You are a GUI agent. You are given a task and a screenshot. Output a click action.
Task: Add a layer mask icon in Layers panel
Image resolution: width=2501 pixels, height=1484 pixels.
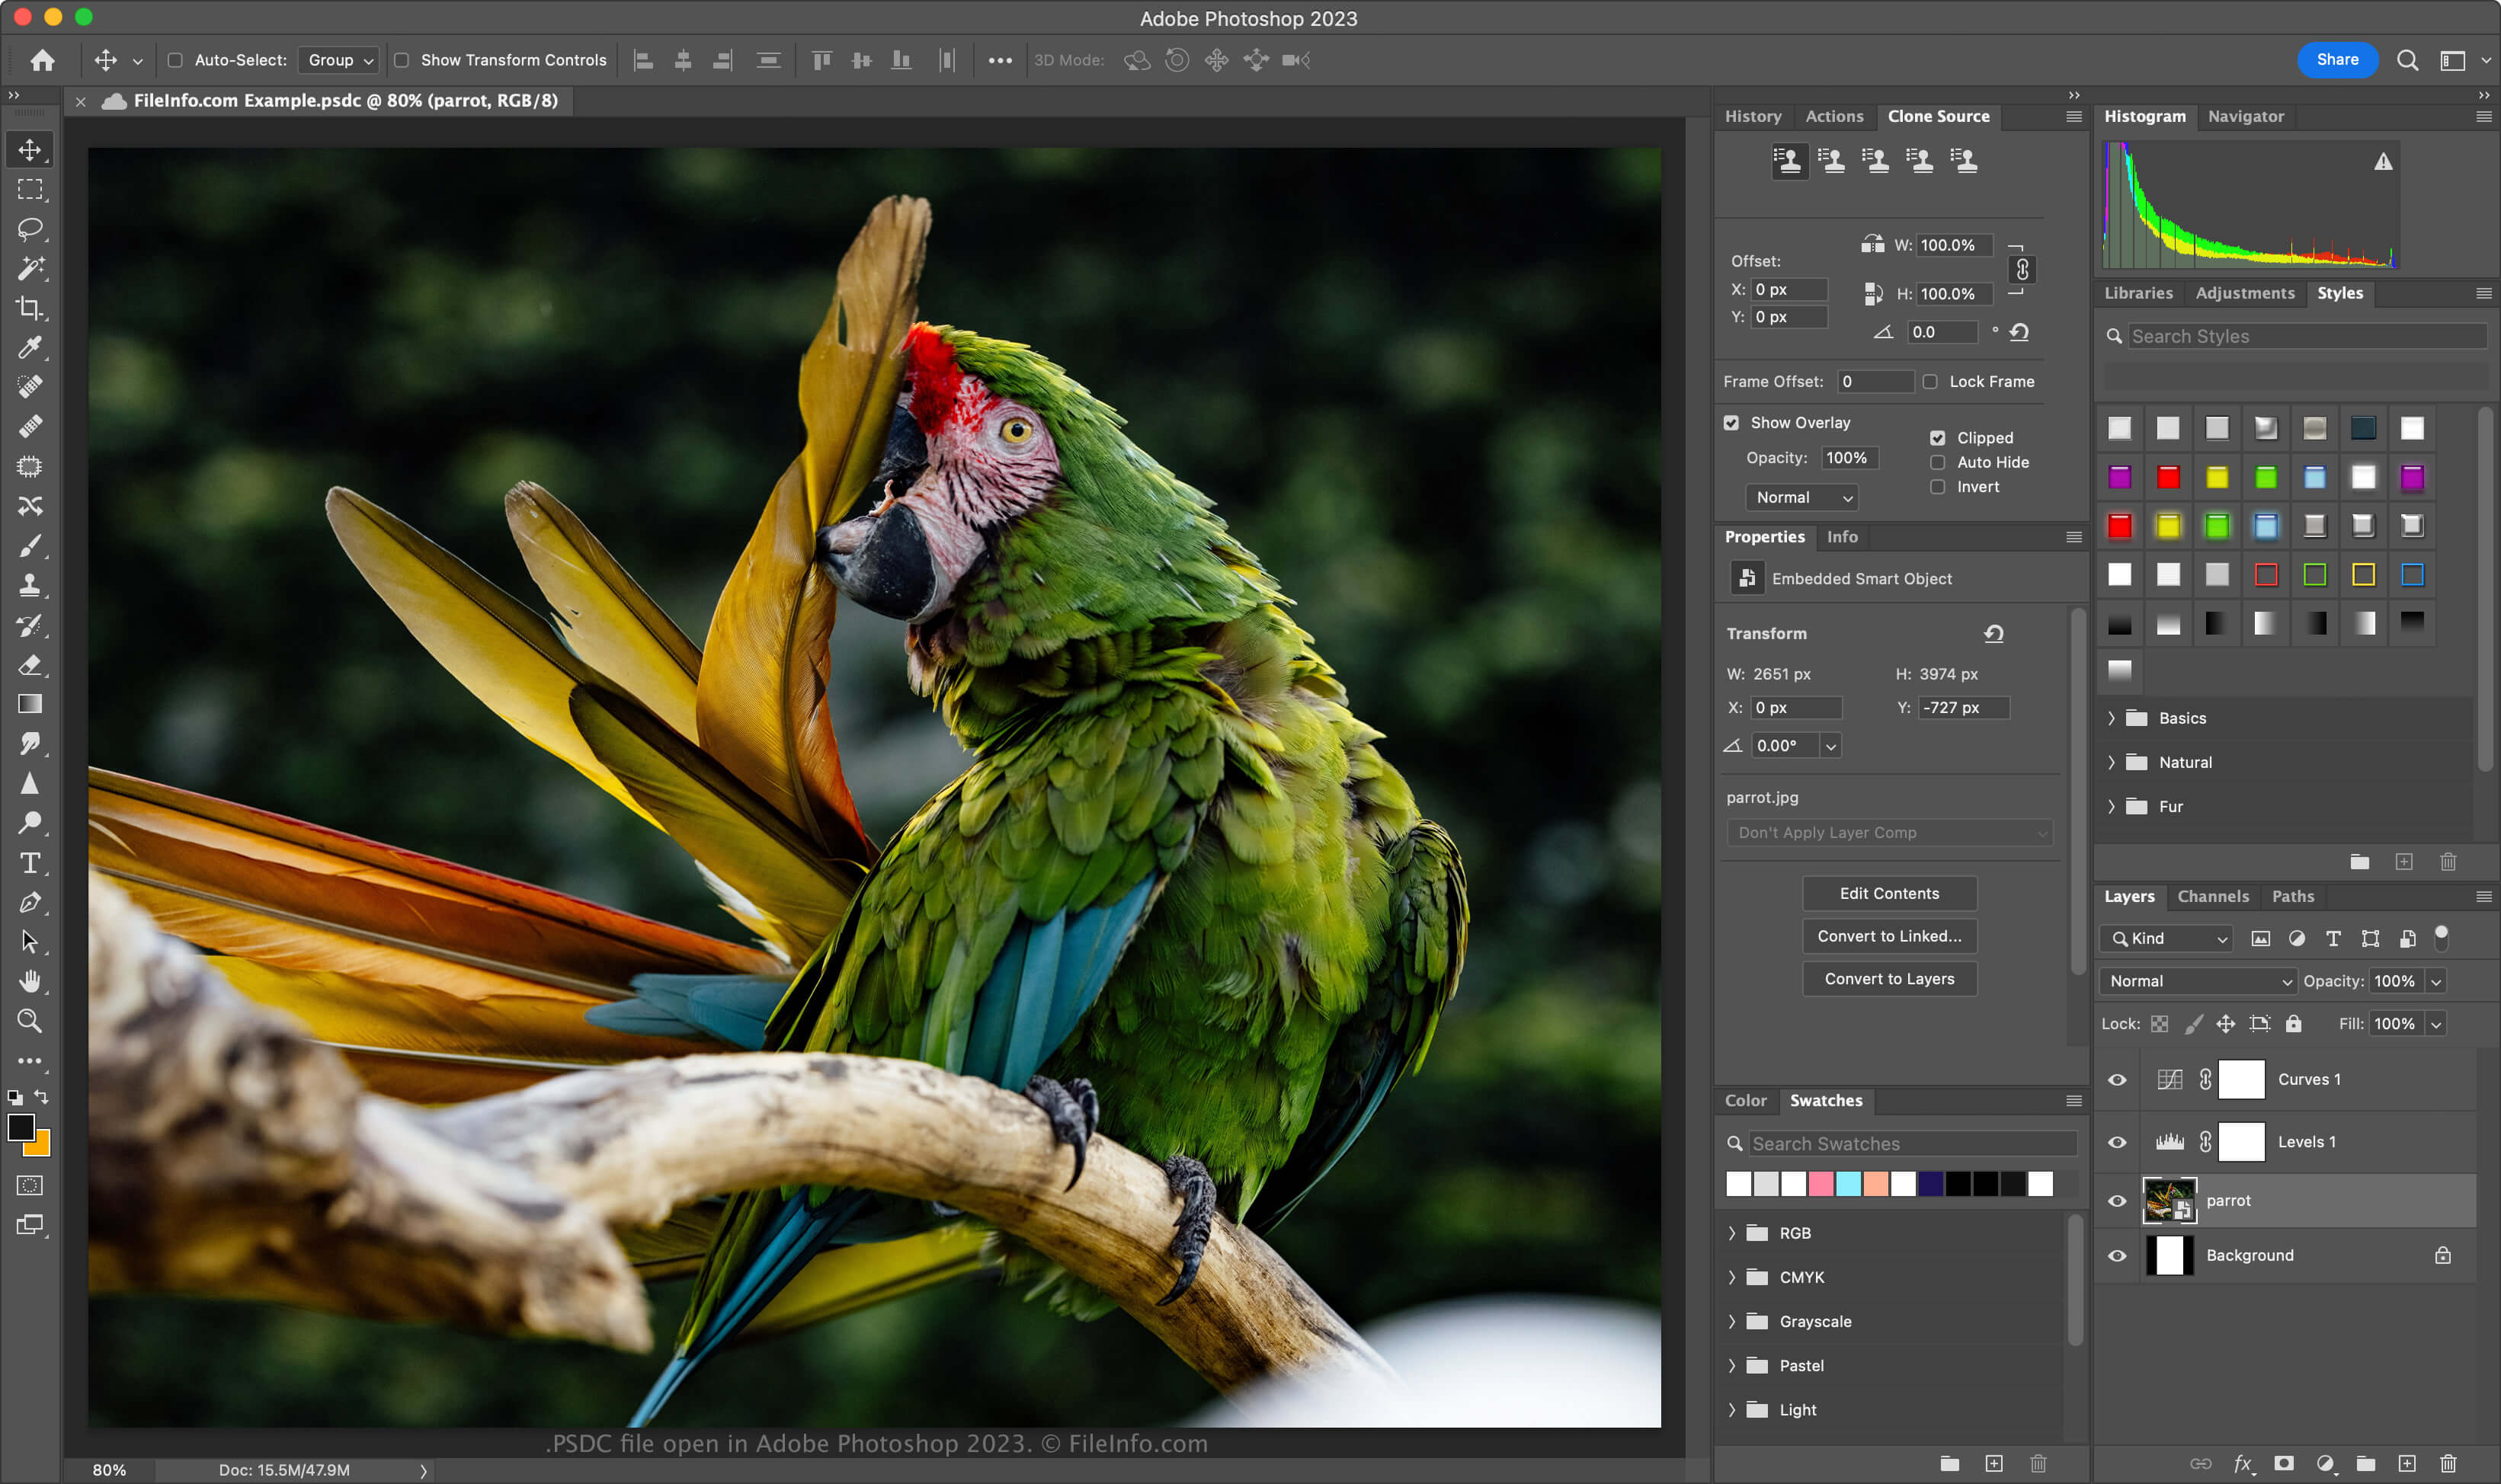2284,1463
